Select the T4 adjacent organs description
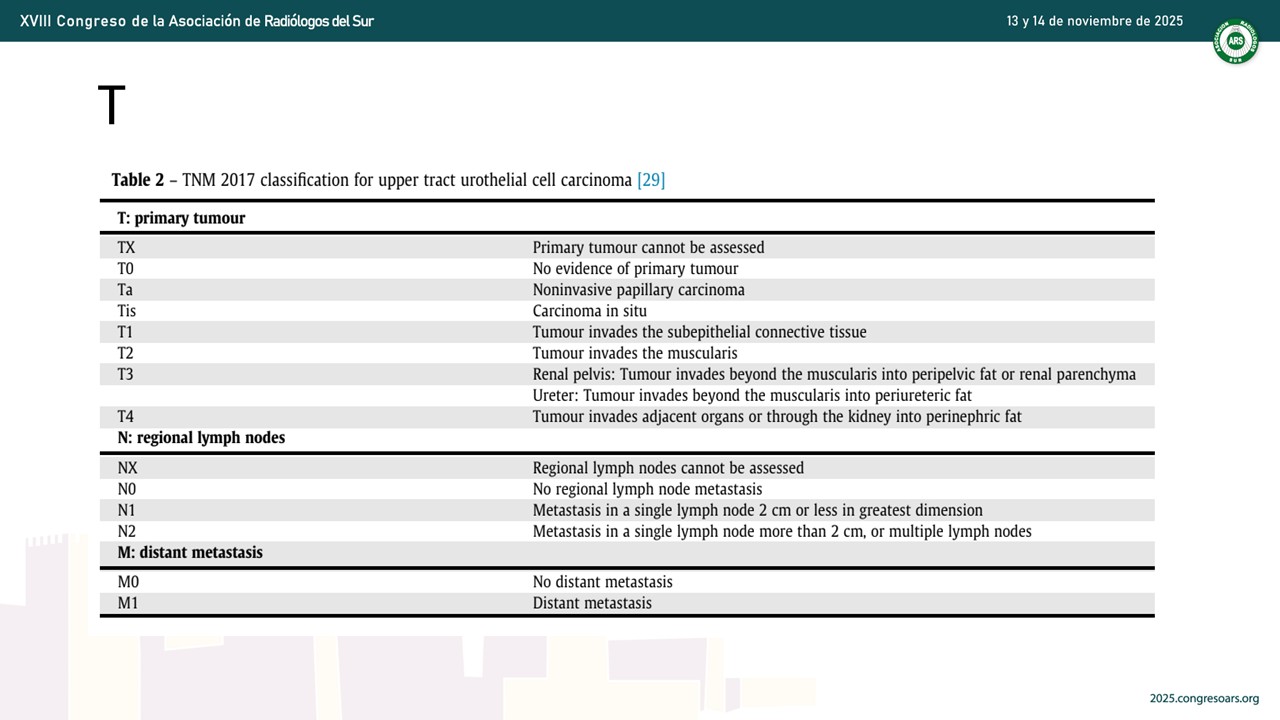 777,417
